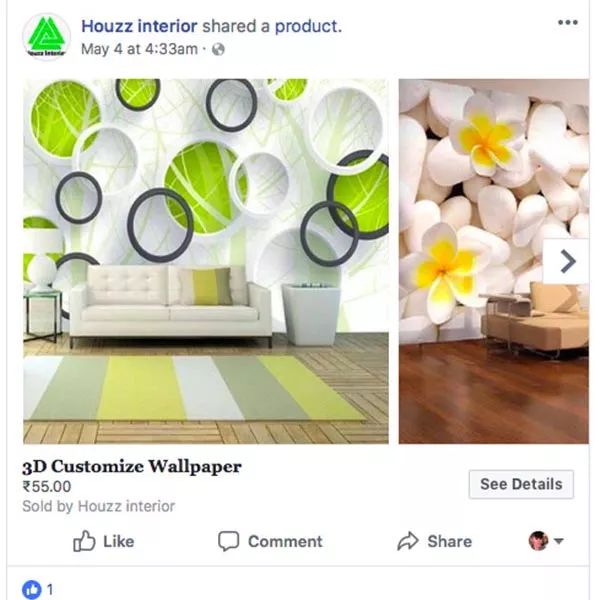Click the Like label to toggle like

point(119,541)
